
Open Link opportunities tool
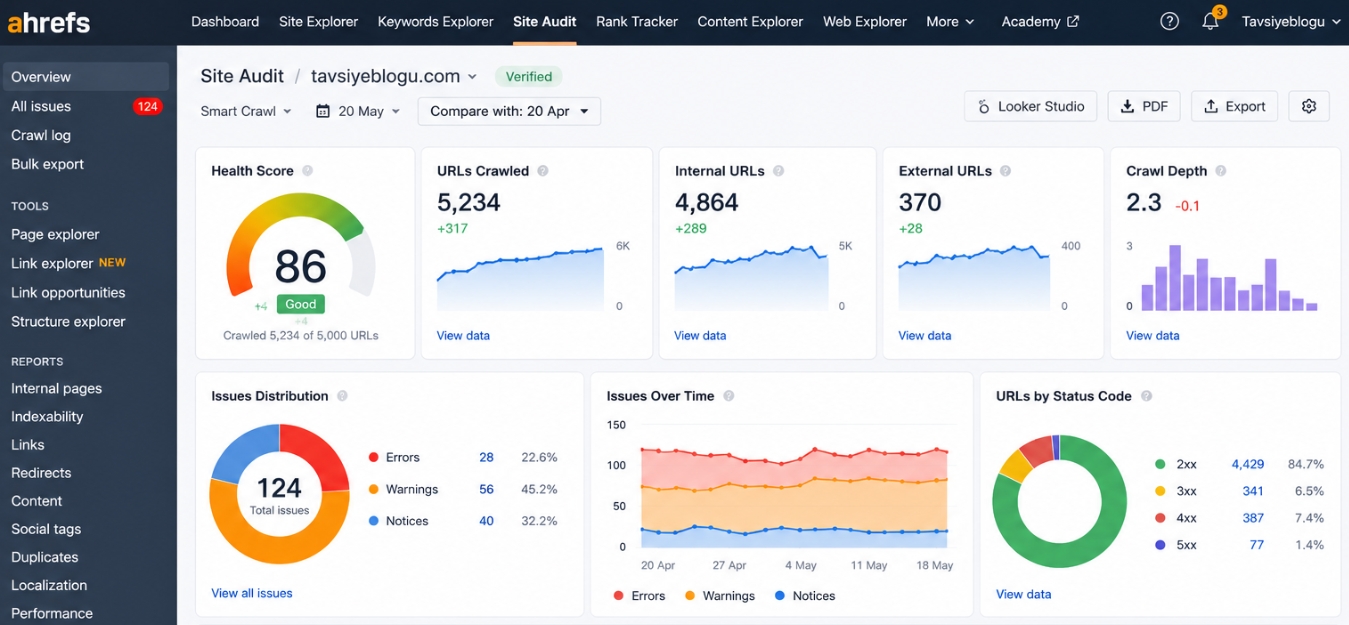(68, 293)
